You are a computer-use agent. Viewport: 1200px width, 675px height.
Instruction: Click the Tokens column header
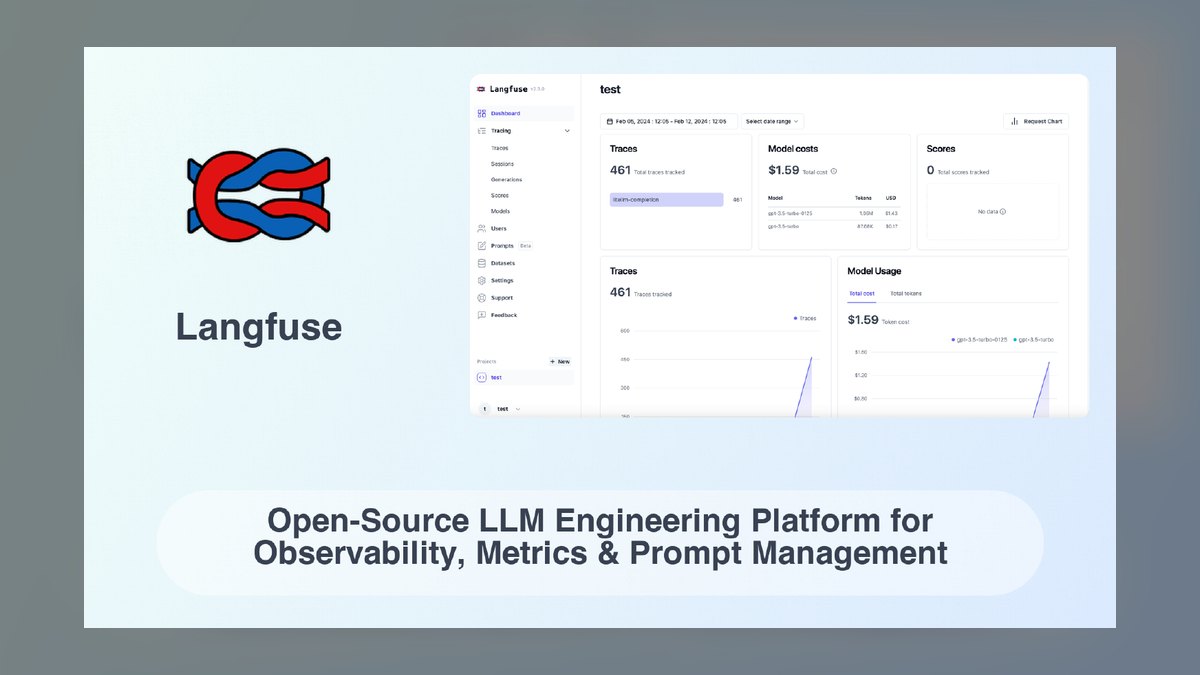[864, 198]
